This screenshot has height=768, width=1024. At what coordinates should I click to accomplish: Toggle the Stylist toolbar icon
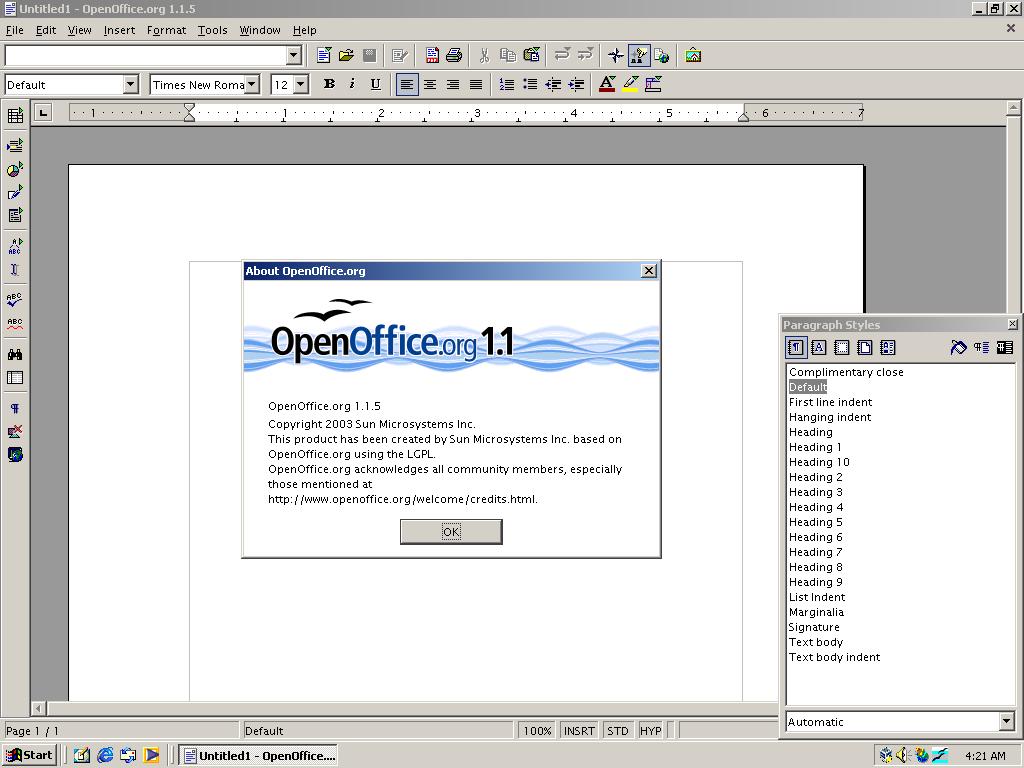click(x=639, y=56)
